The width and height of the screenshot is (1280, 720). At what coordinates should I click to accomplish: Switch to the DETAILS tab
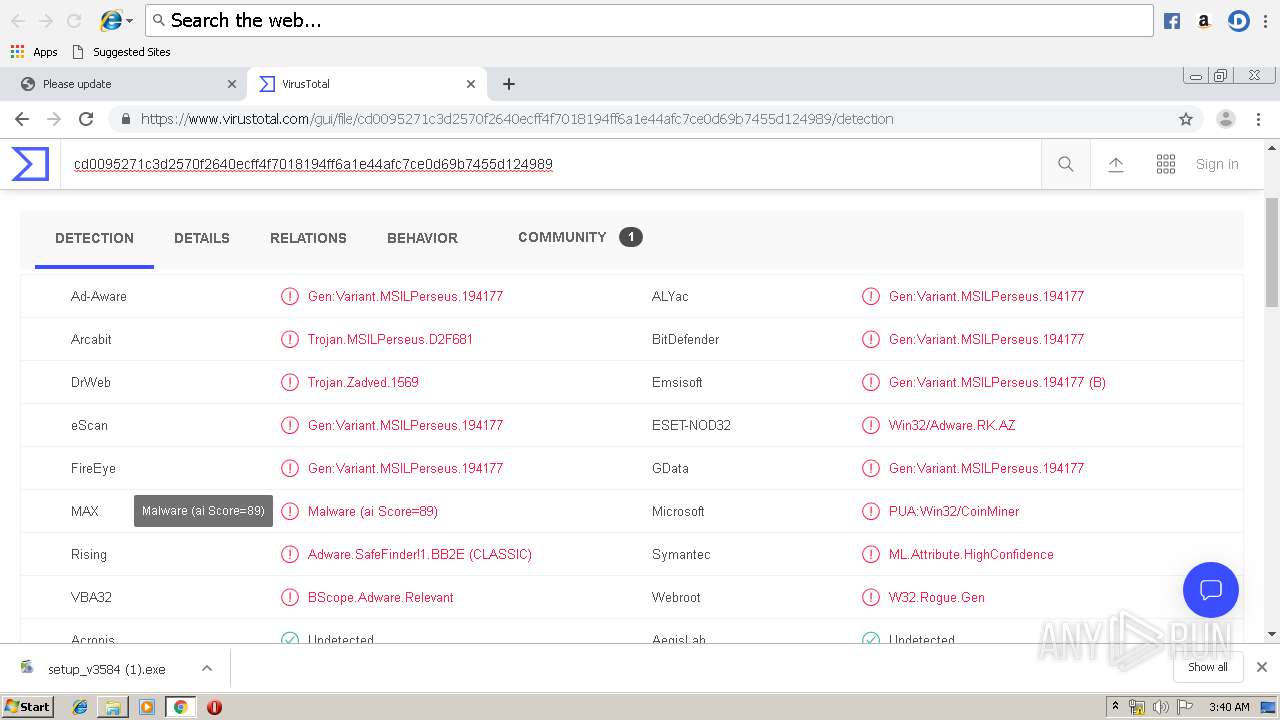202,238
